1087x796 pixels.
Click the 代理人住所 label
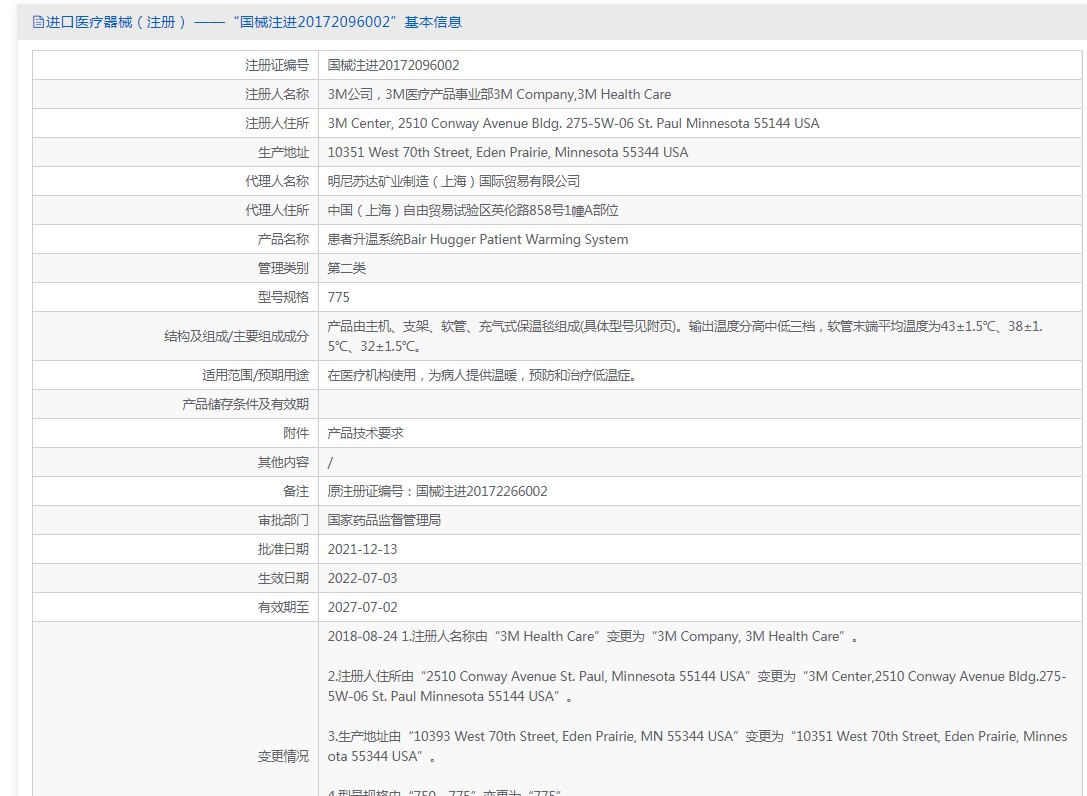click(x=277, y=210)
